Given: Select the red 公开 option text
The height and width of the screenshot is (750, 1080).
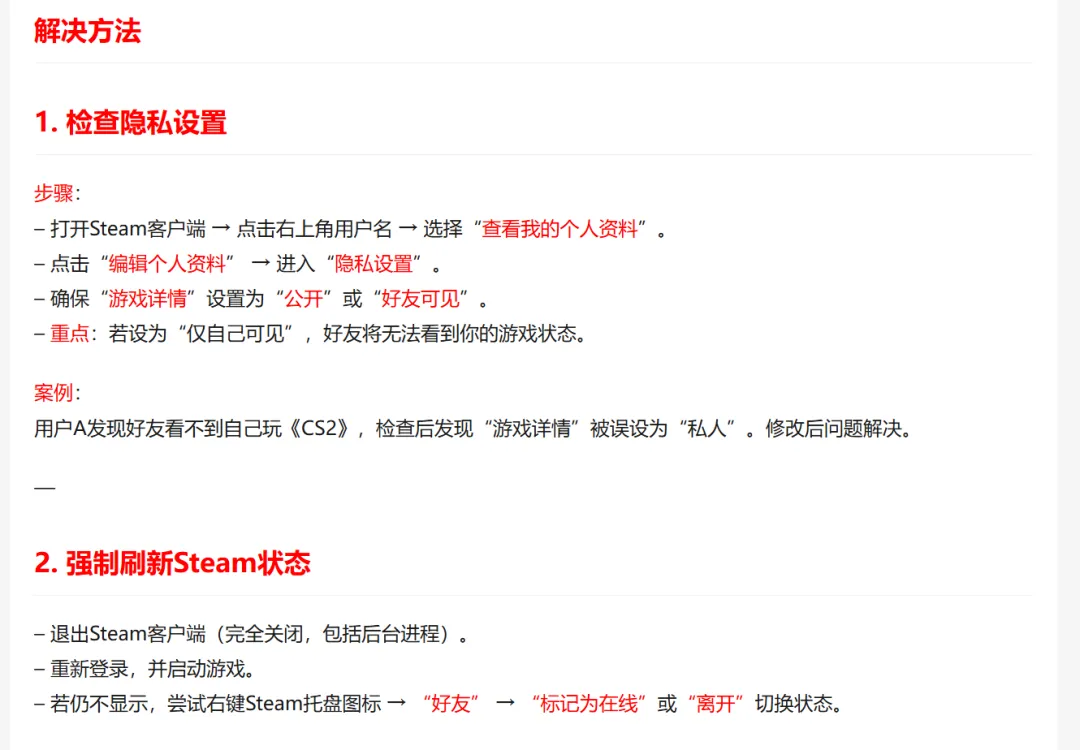Looking at the screenshot, I should [303, 299].
